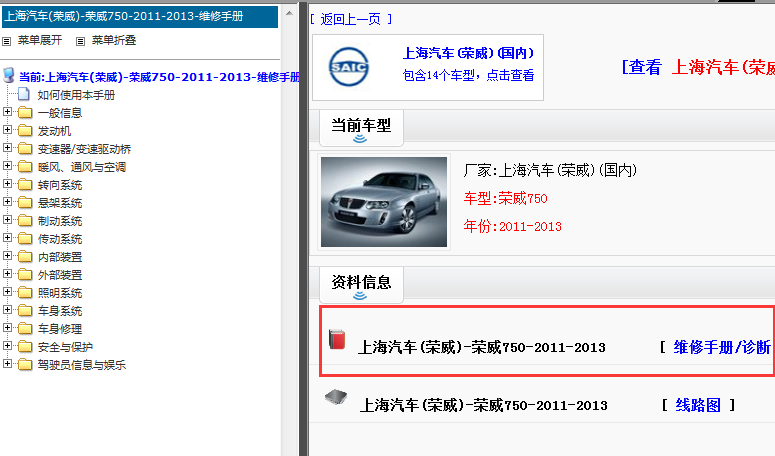Click the 荣威750 car photo thumbnail
This screenshot has width=775, height=456.
click(x=384, y=202)
